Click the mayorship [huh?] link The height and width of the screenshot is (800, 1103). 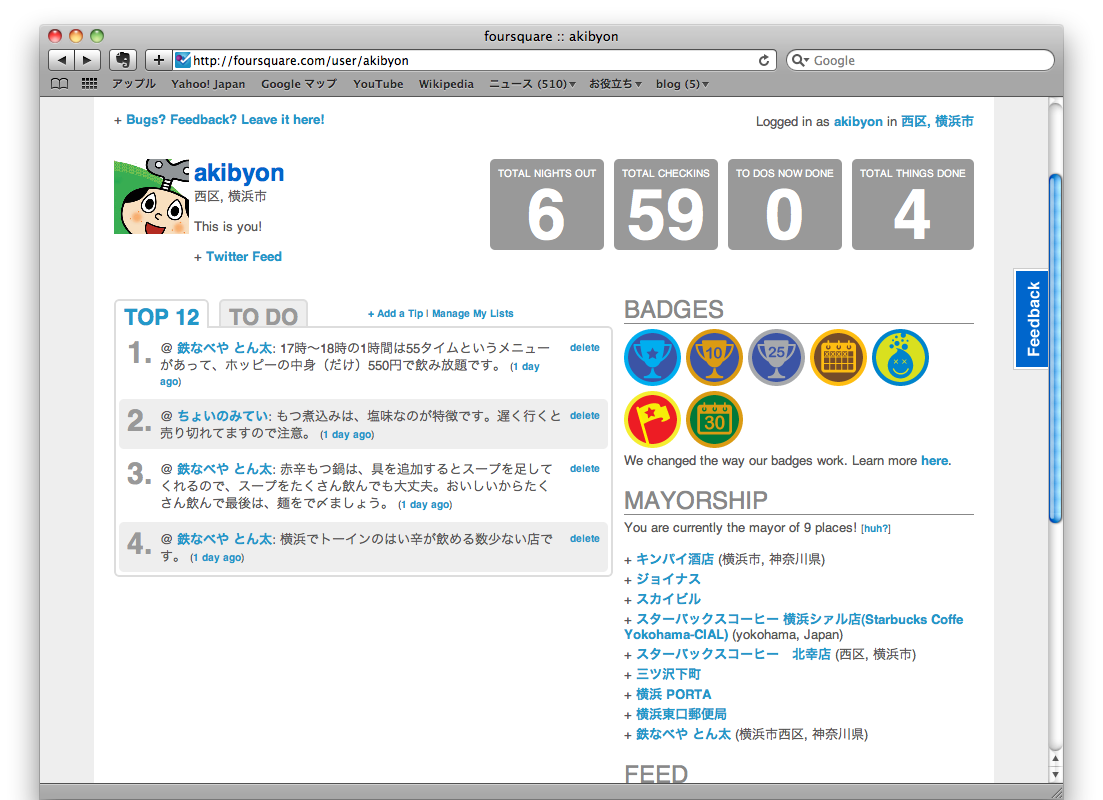(x=876, y=528)
